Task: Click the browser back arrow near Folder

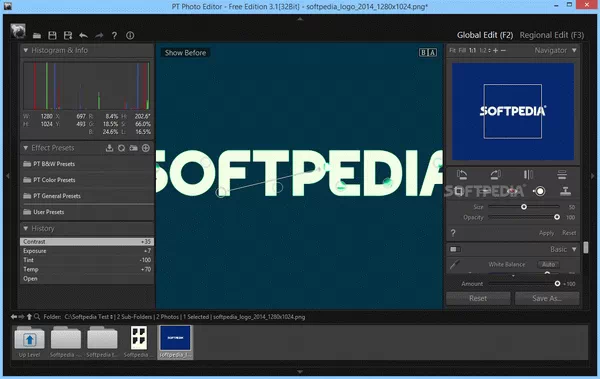Action: pos(14,317)
